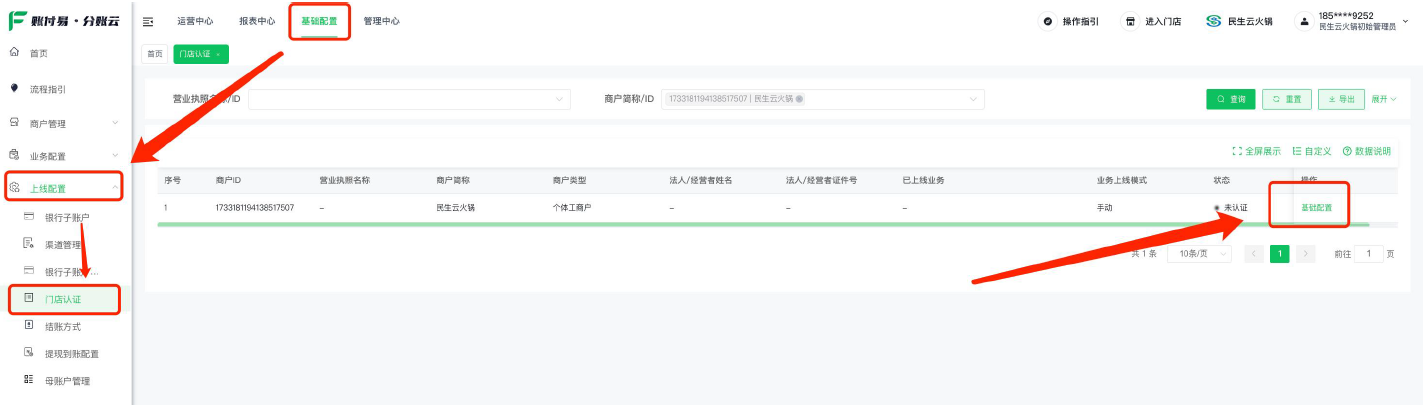Switch to the 报表中心 top tab
Image resolution: width=1425 pixels, height=409 pixels.
(257, 21)
